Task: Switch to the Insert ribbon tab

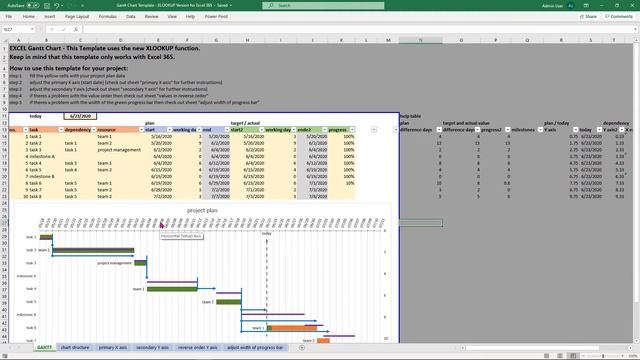Action: [x=49, y=16]
